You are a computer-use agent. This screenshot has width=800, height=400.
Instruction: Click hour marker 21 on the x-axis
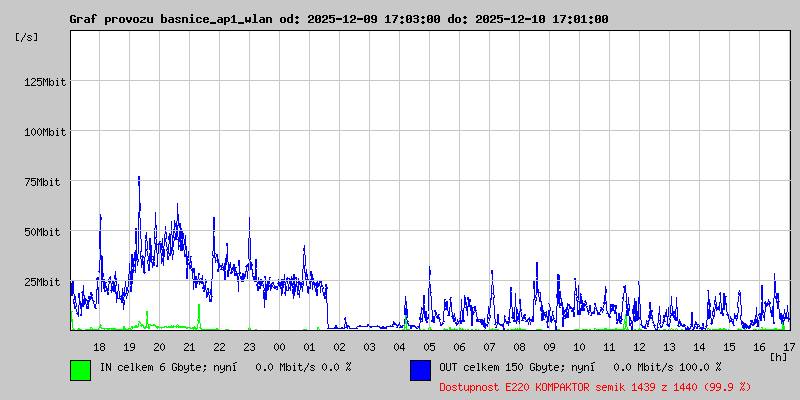pos(189,346)
